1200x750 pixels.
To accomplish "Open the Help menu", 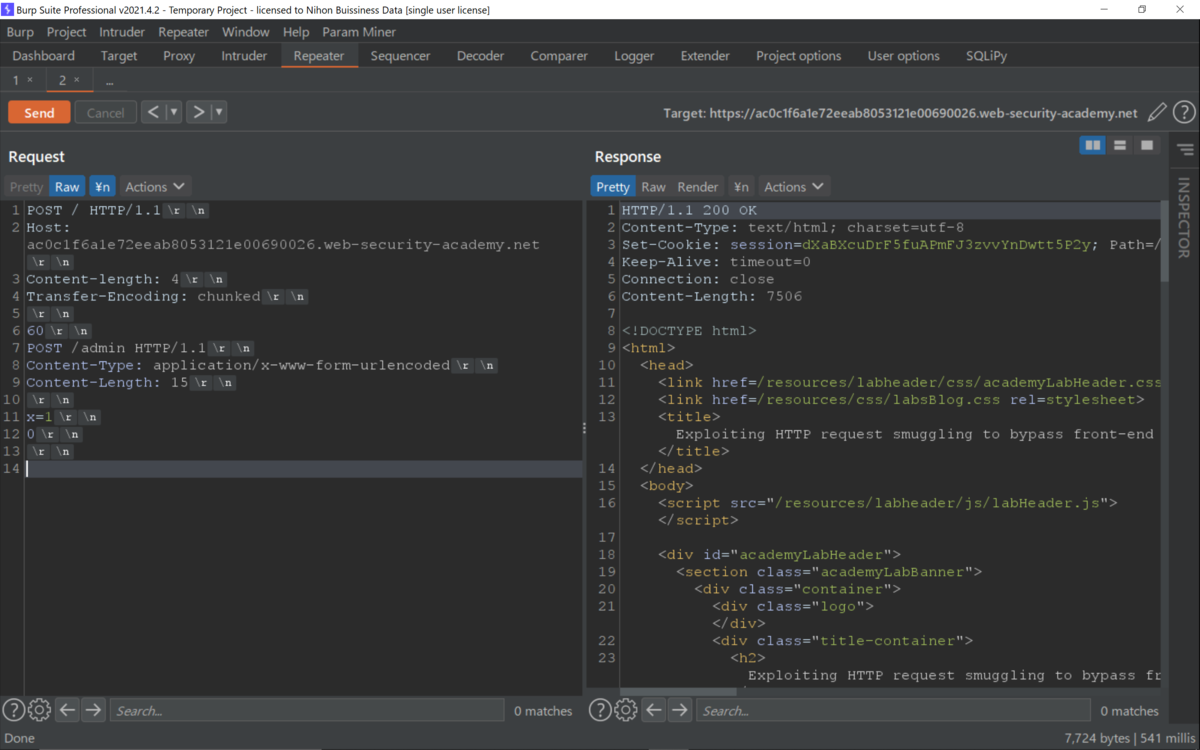I will (x=296, y=32).
